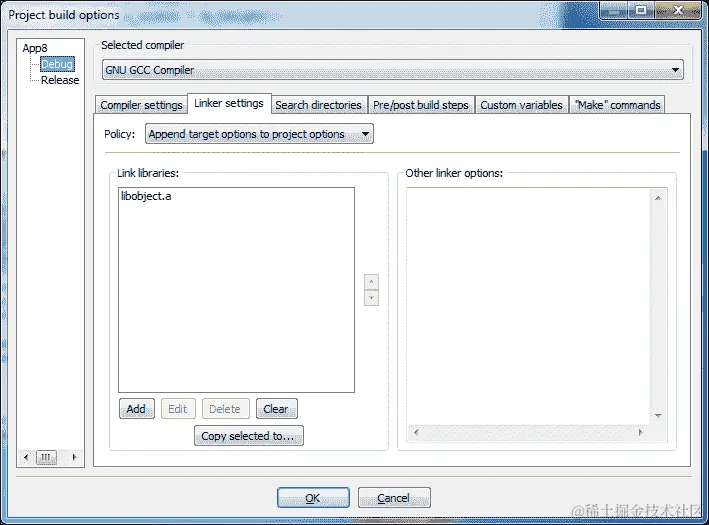This screenshot has width=709, height=525.
Task: Click inside Other linker options field
Action: tap(528, 306)
